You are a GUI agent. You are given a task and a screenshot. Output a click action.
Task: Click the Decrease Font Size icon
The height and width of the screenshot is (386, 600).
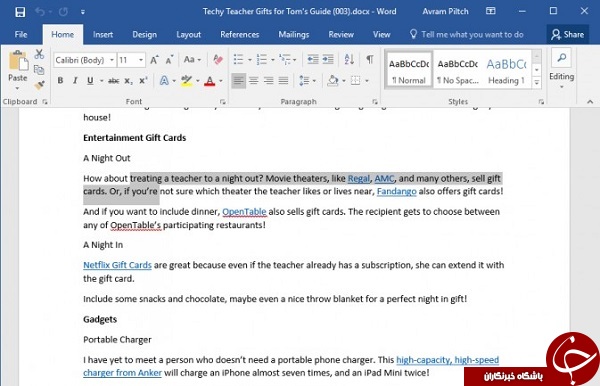(169, 60)
